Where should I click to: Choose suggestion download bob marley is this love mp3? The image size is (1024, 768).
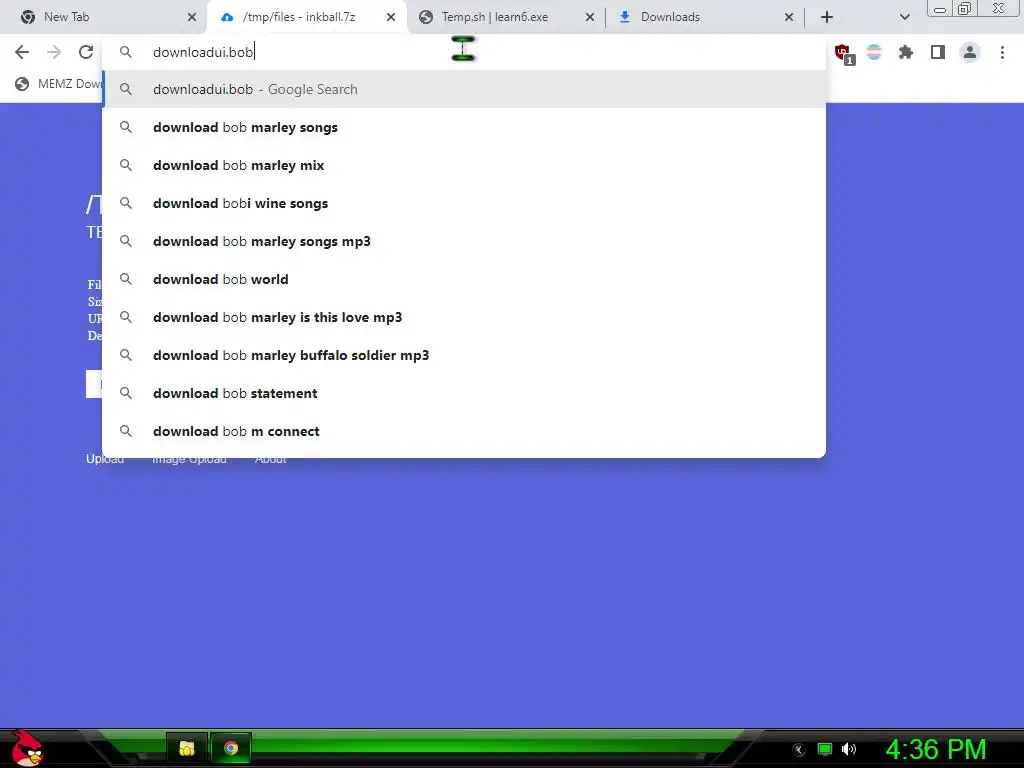click(464, 317)
